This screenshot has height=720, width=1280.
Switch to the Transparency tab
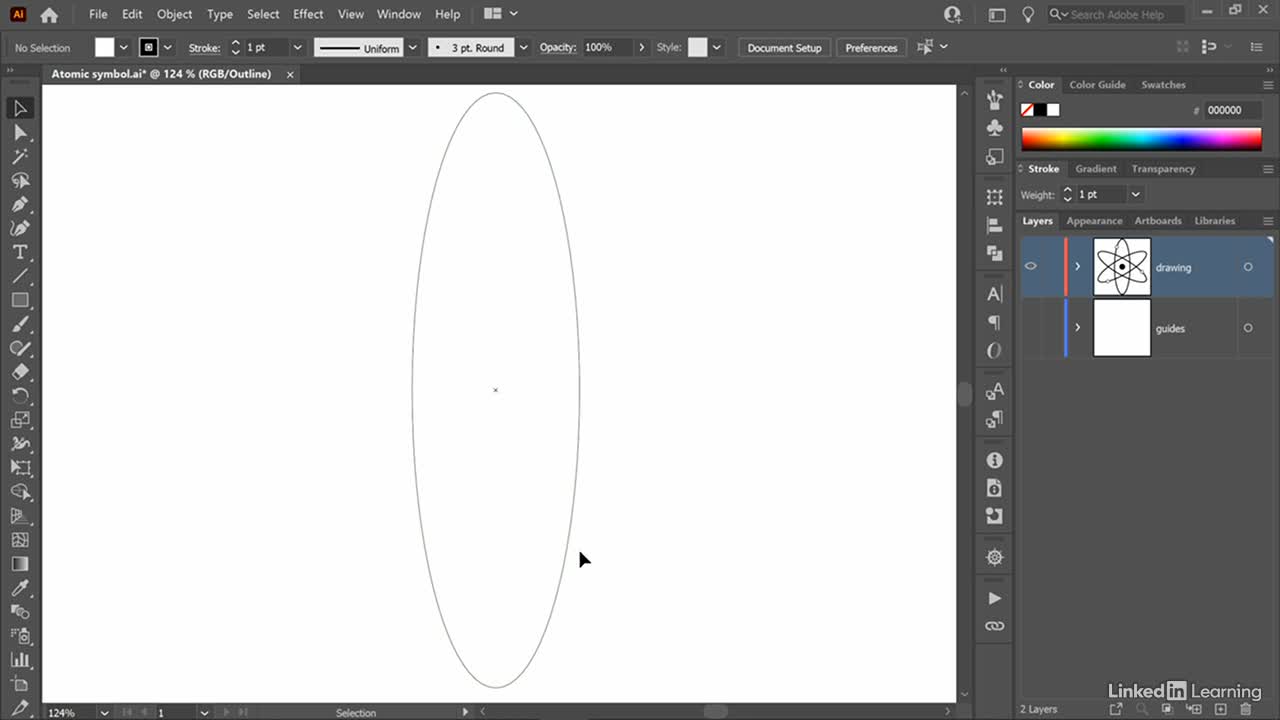click(1163, 169)
